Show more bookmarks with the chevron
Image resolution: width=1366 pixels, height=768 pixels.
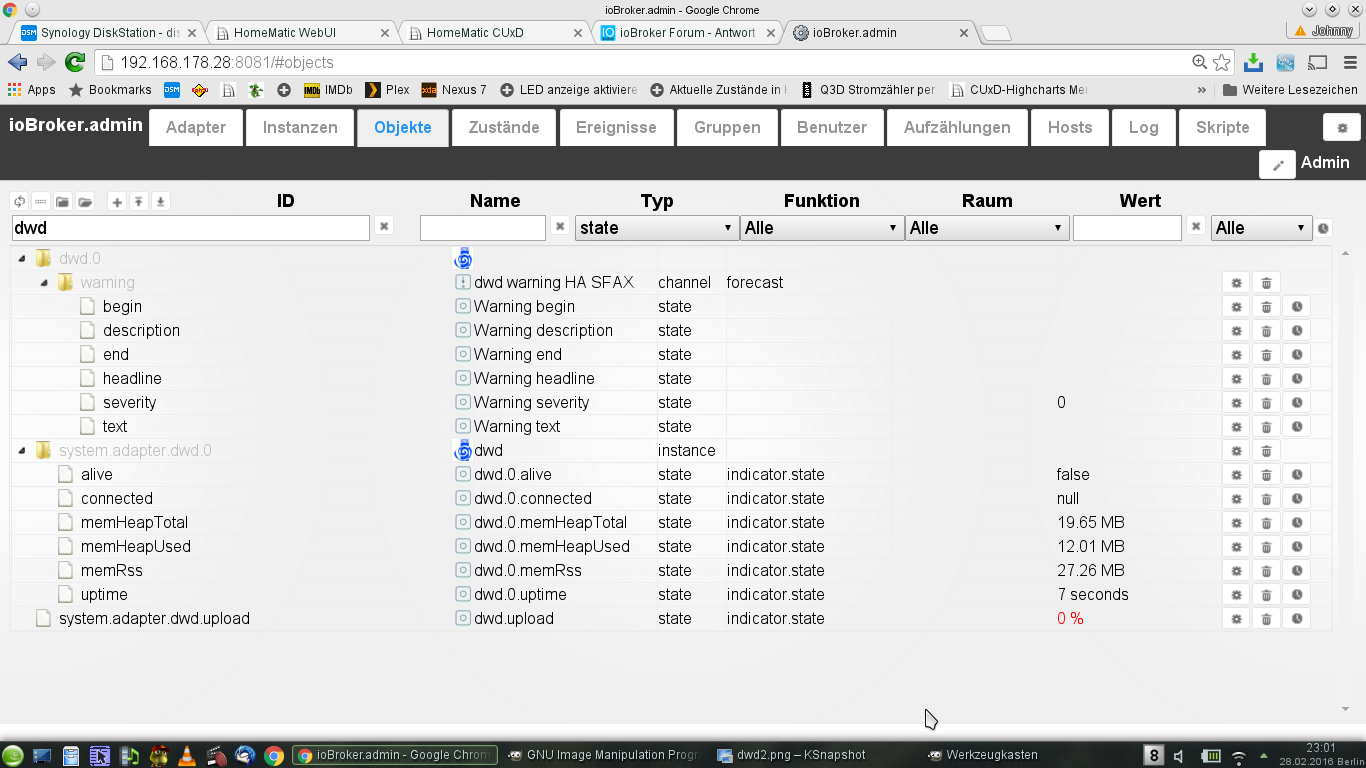point(1202,90)
